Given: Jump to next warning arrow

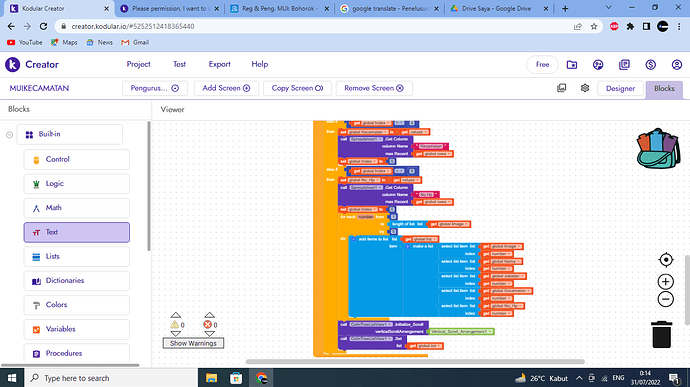Looking at the screenshot, I should click(176, 334).
